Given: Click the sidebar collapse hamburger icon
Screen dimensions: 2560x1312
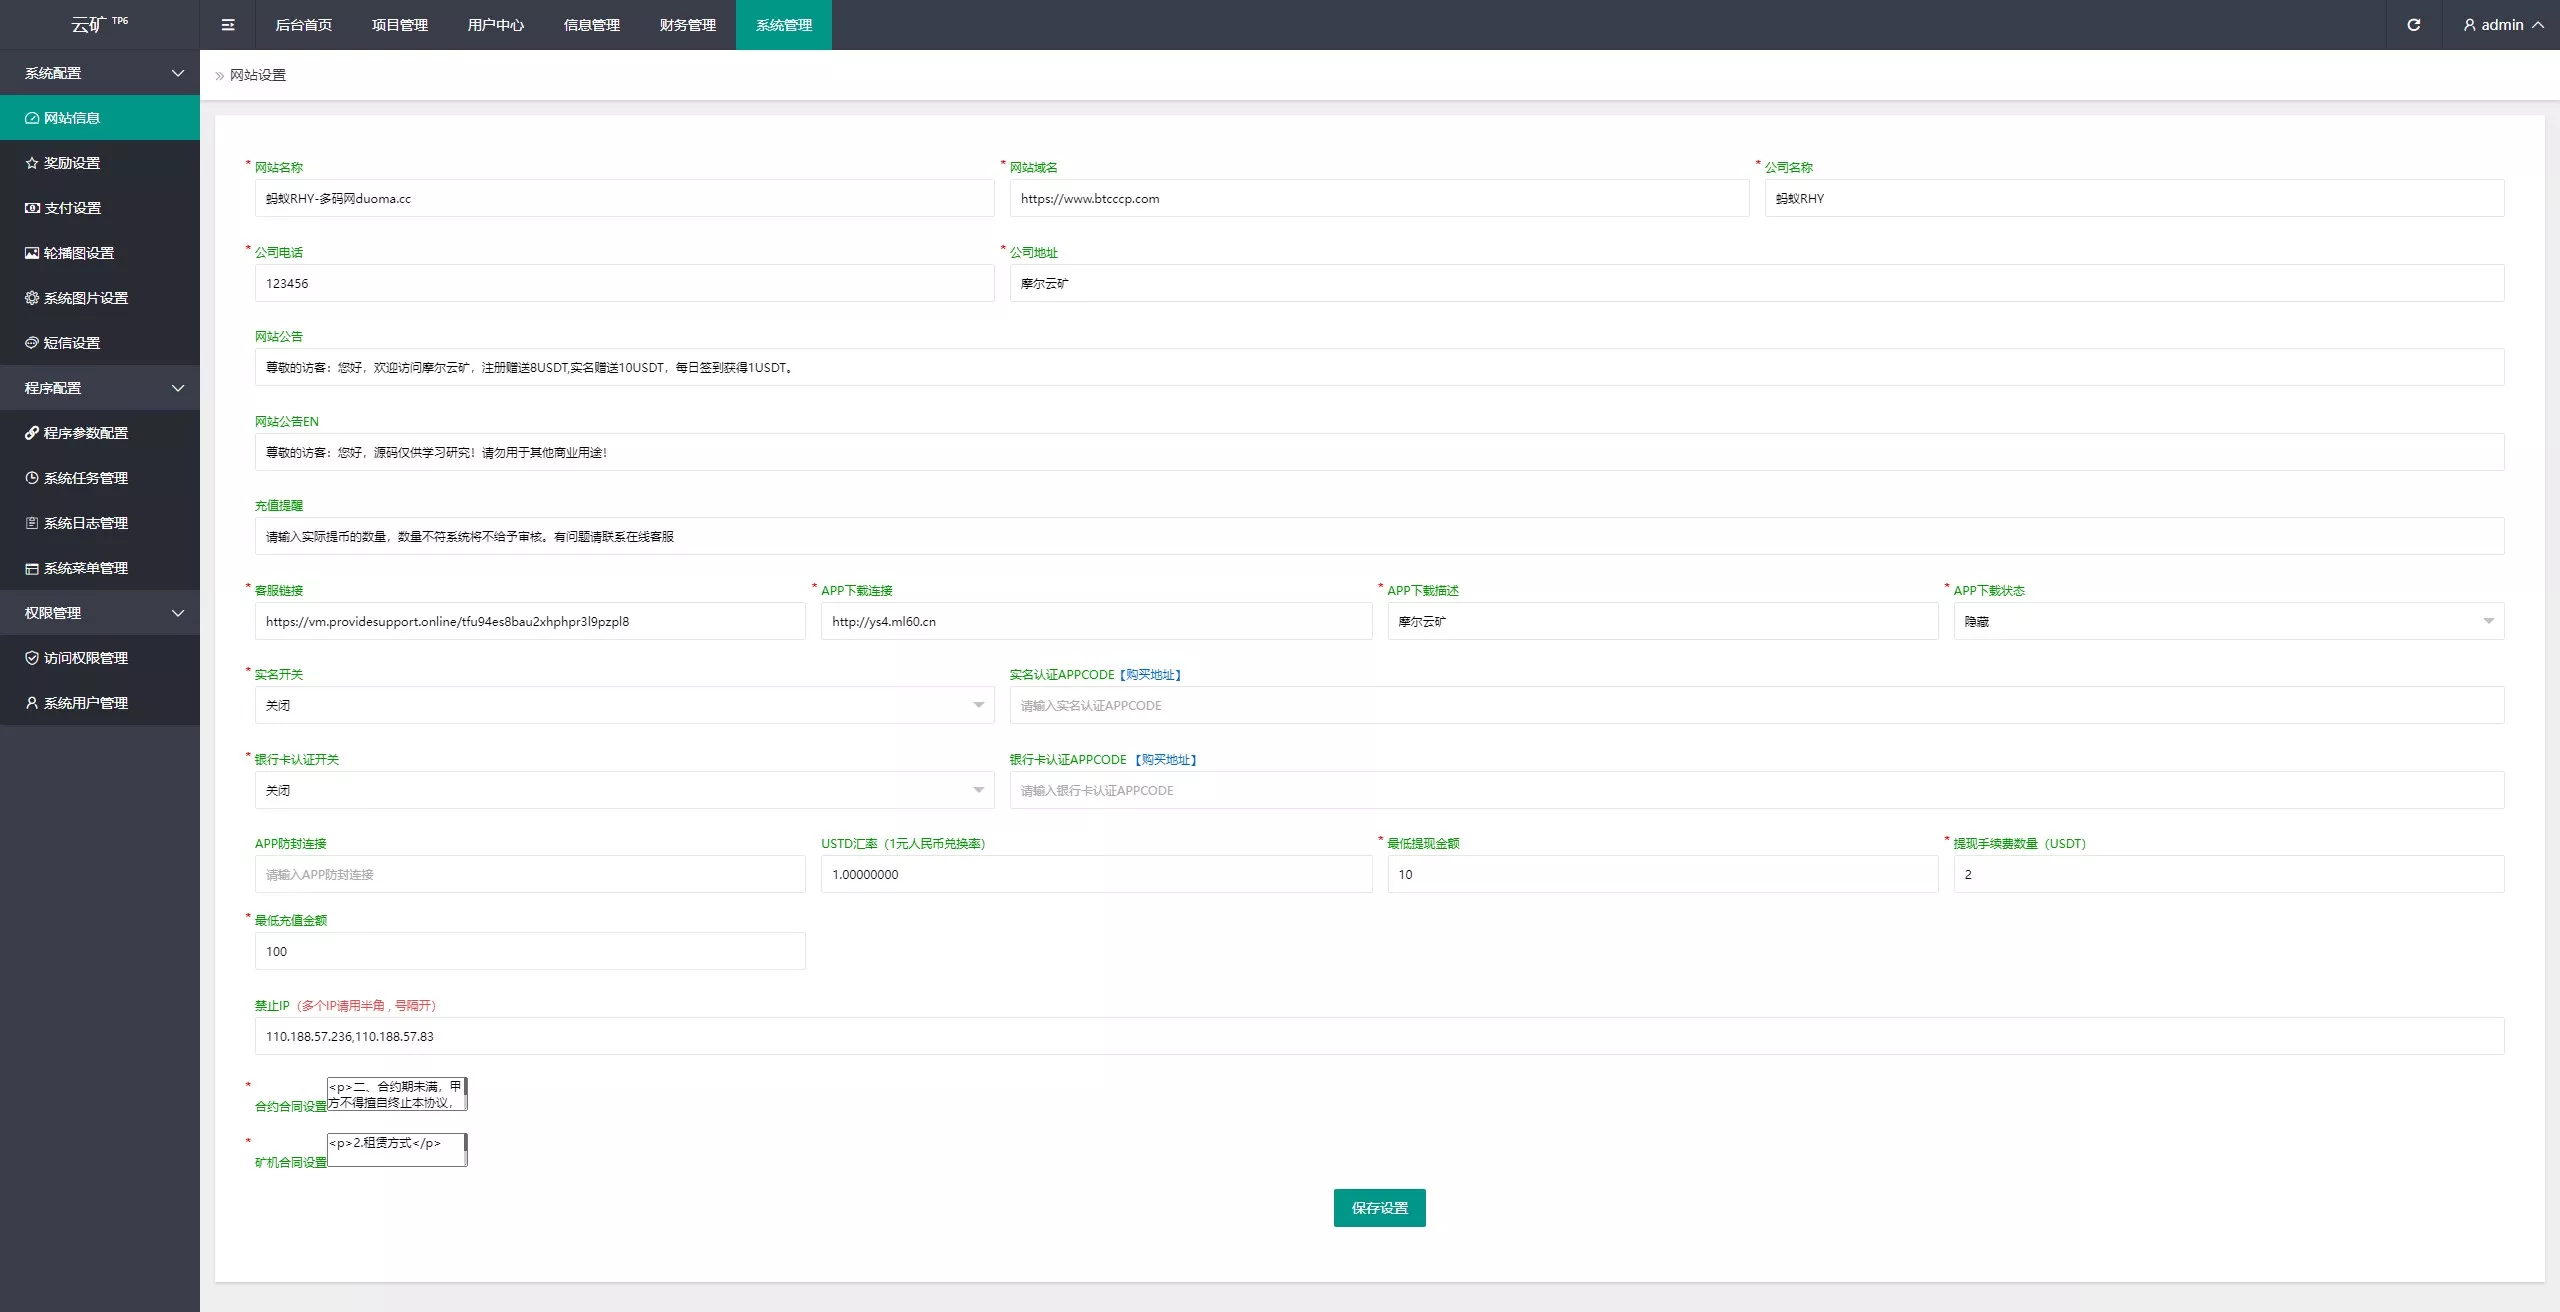Looking at the screenshot, I should pos(228,25).
